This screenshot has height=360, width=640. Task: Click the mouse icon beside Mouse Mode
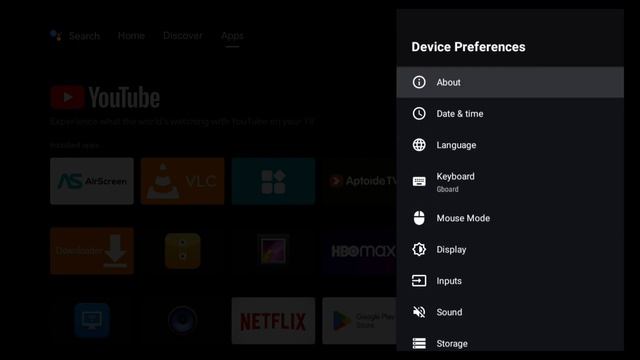(419, 218)
